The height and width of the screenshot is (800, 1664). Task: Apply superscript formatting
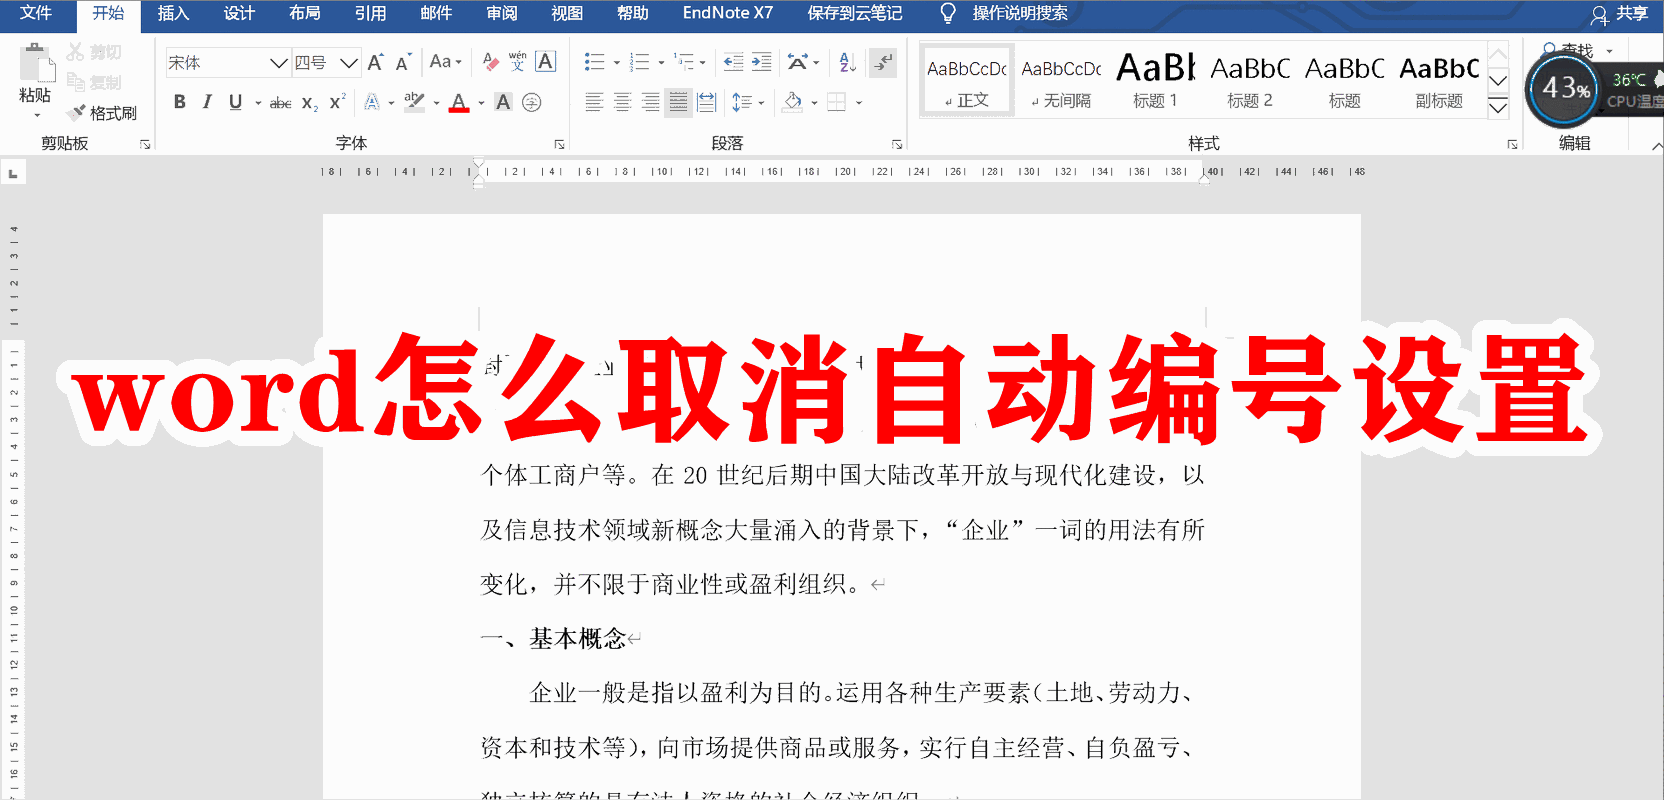(337, 102)
